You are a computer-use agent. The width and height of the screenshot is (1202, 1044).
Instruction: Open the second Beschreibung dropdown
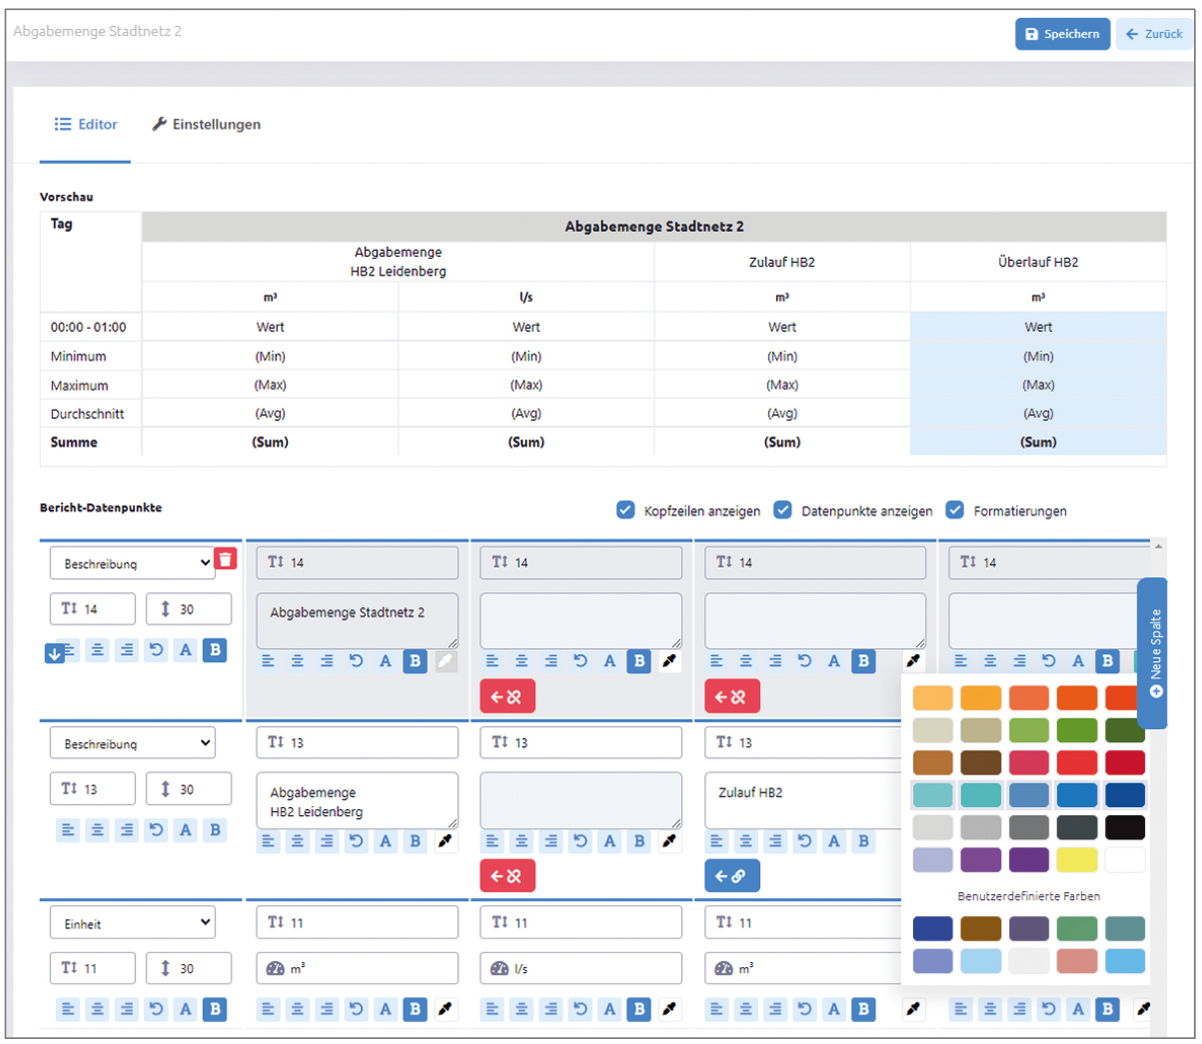[132, 743]
